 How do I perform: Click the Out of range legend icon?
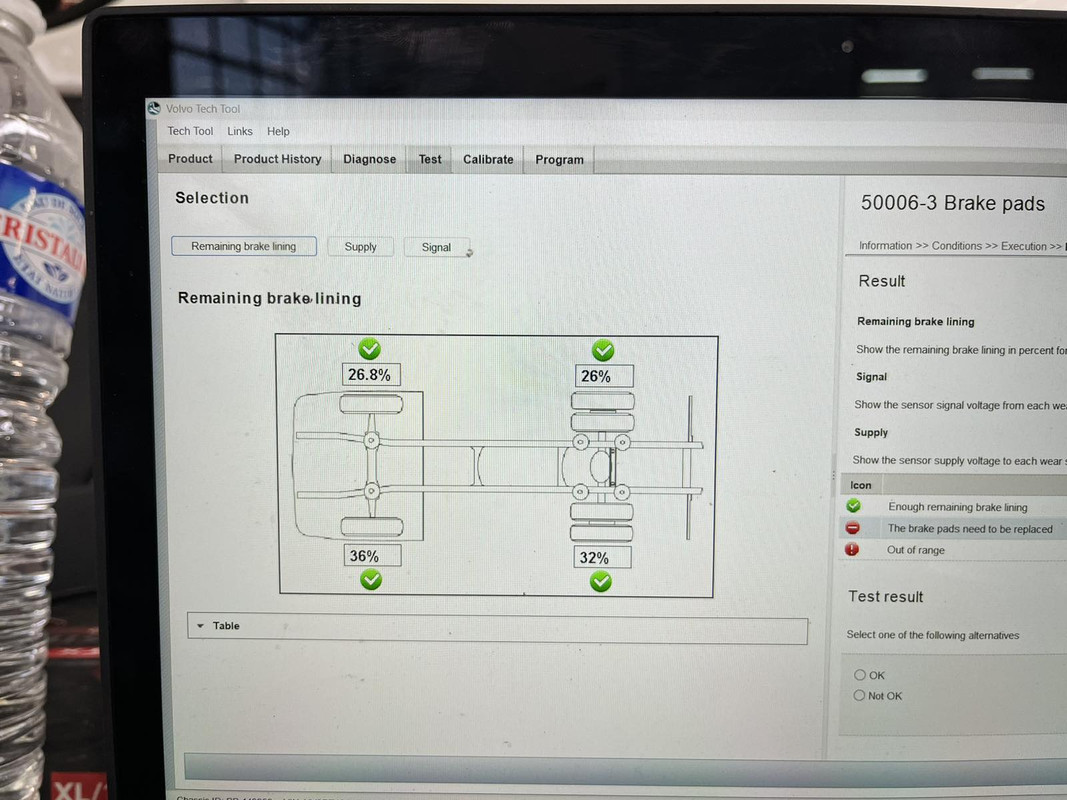tap(852, 549)
